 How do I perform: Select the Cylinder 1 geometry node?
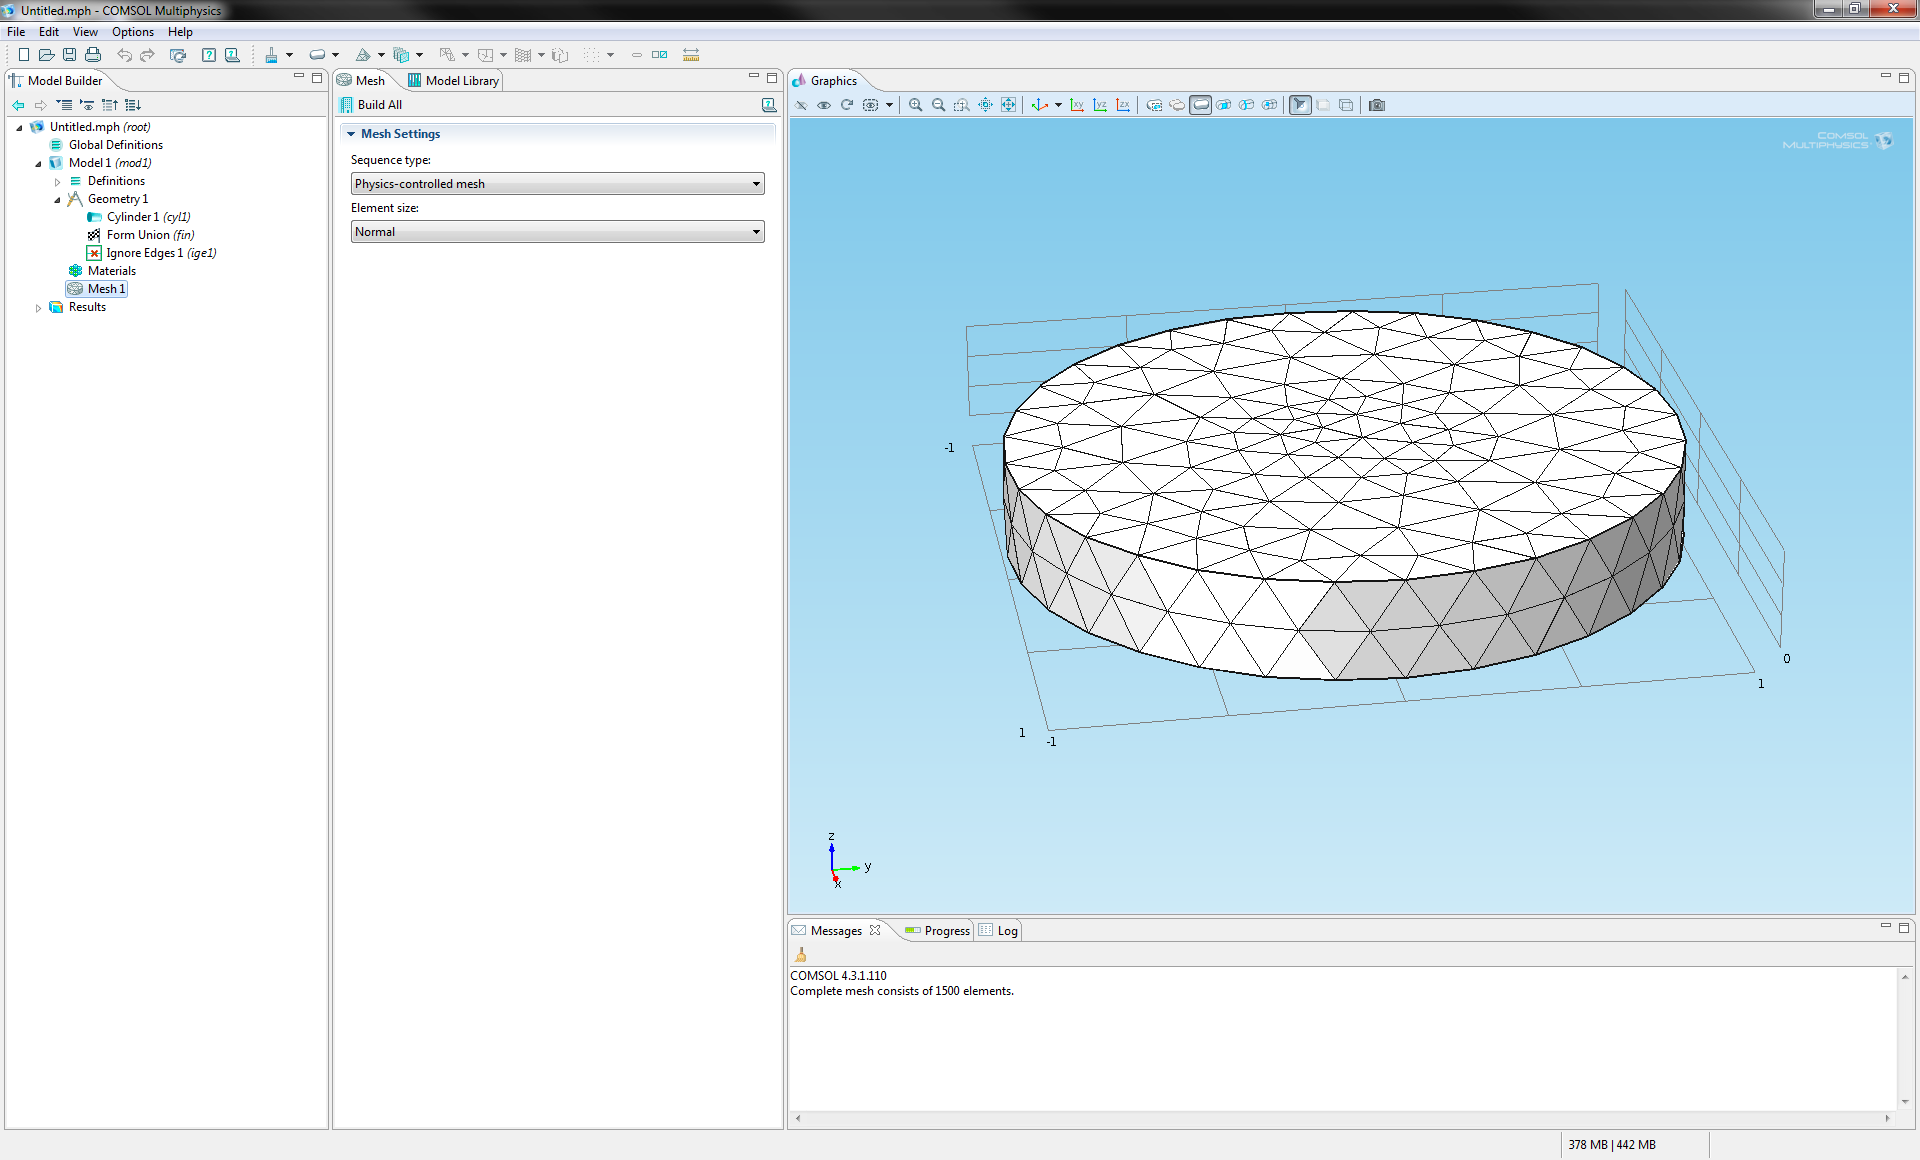pyautogui.click(x=133, y=217)
